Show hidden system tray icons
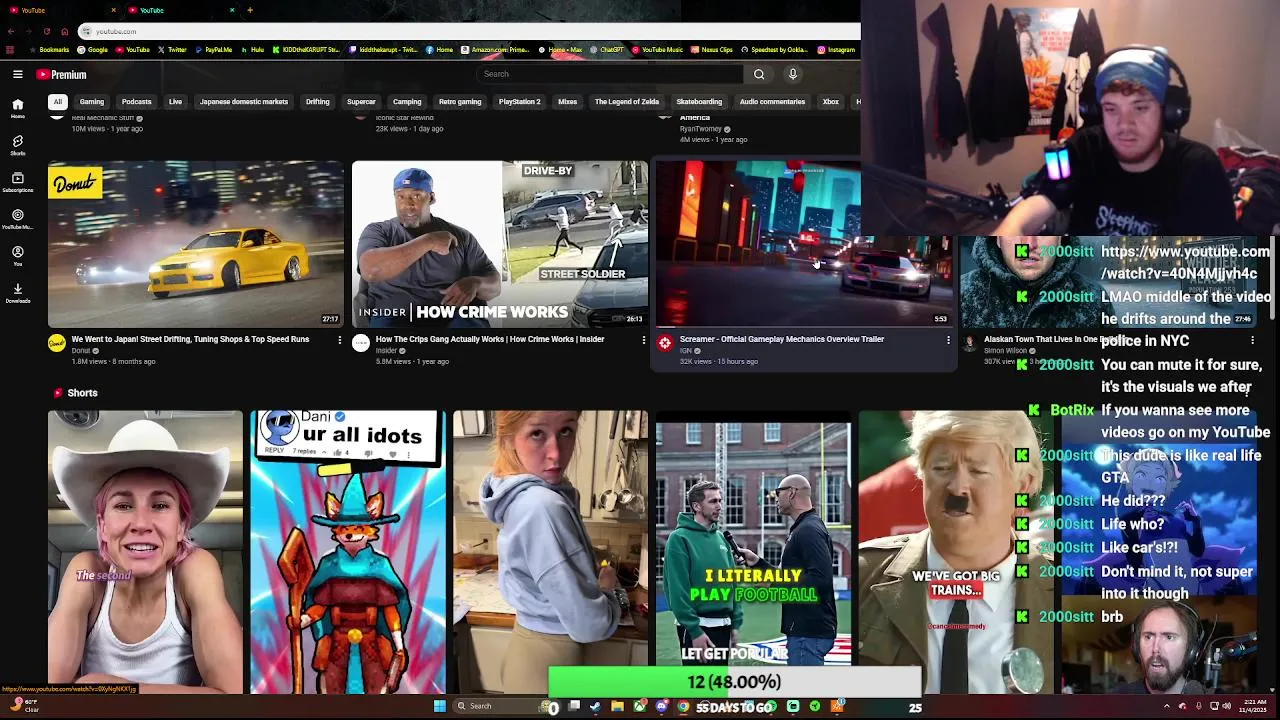 (1166, 706)
